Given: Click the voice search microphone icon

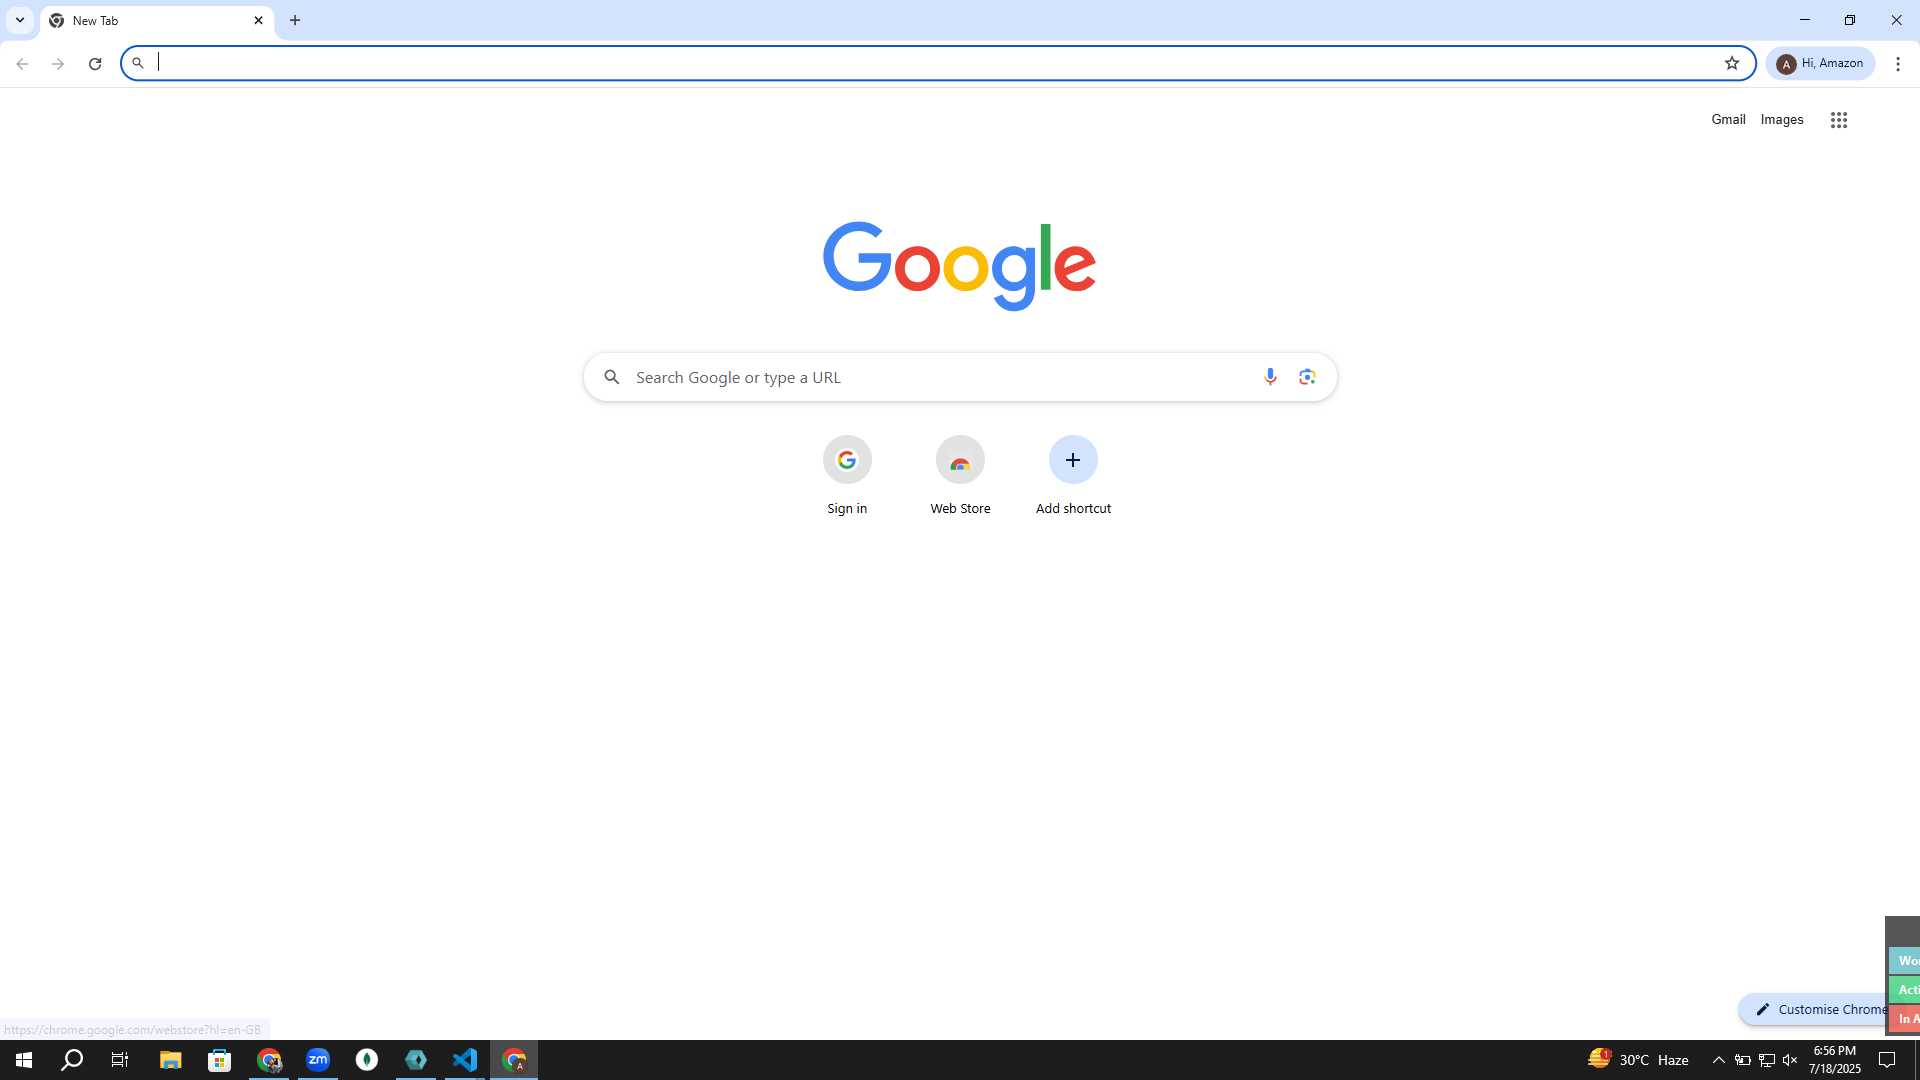Looking at the screenshot, I should [x=1270, y=377].
